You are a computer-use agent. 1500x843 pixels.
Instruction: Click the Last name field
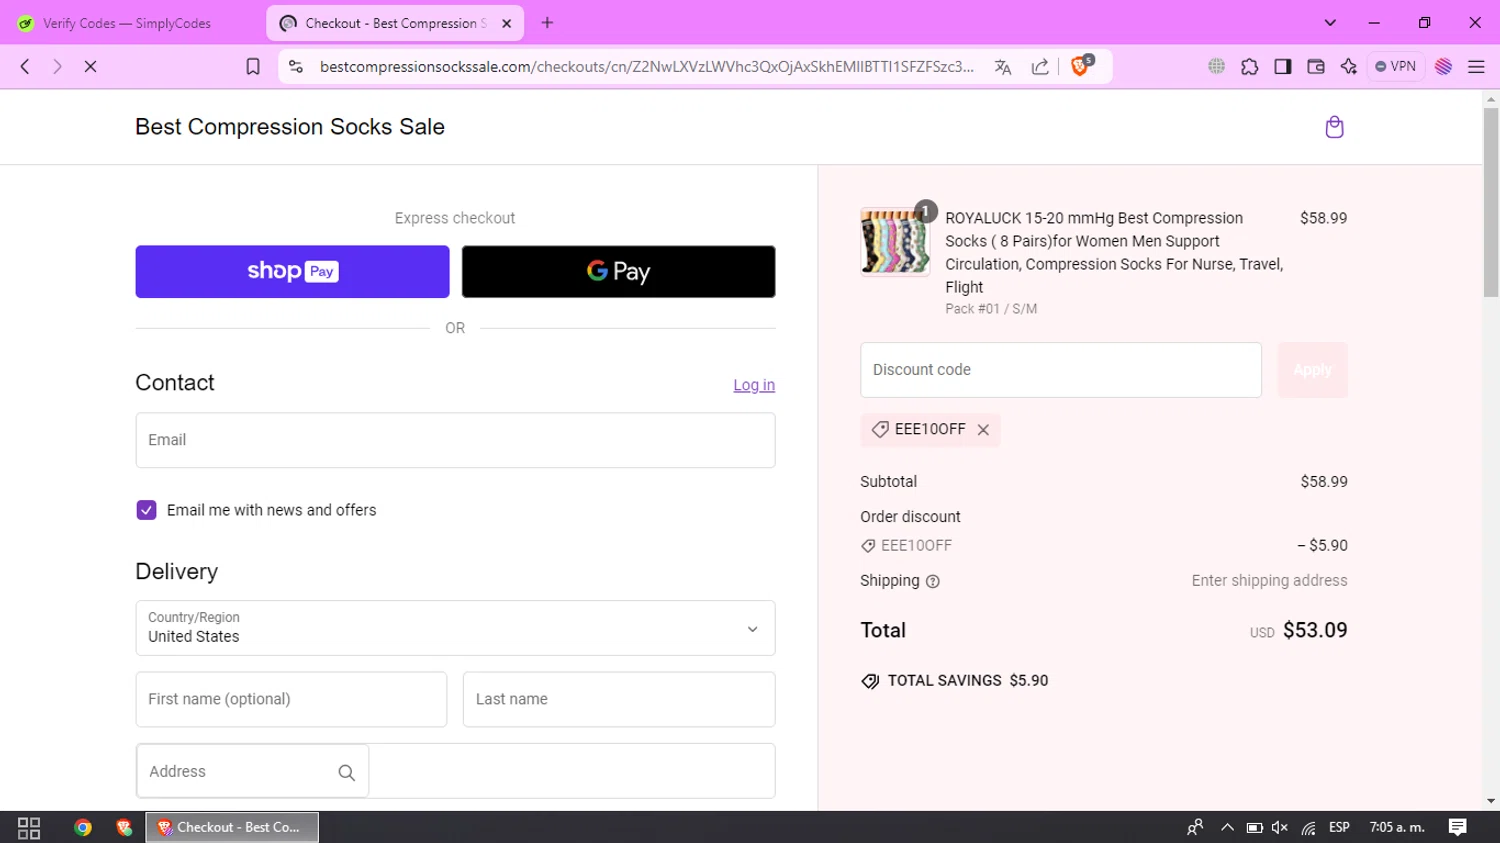618,699
